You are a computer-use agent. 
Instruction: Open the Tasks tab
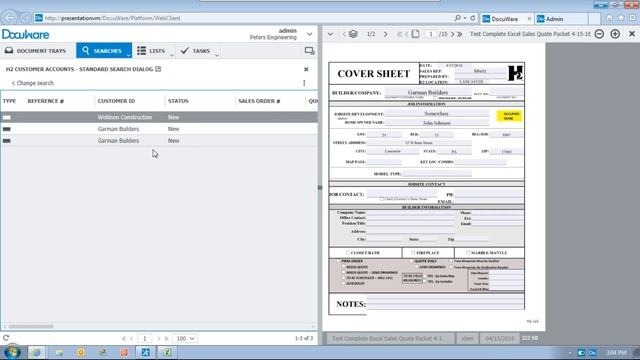point(196,51)
